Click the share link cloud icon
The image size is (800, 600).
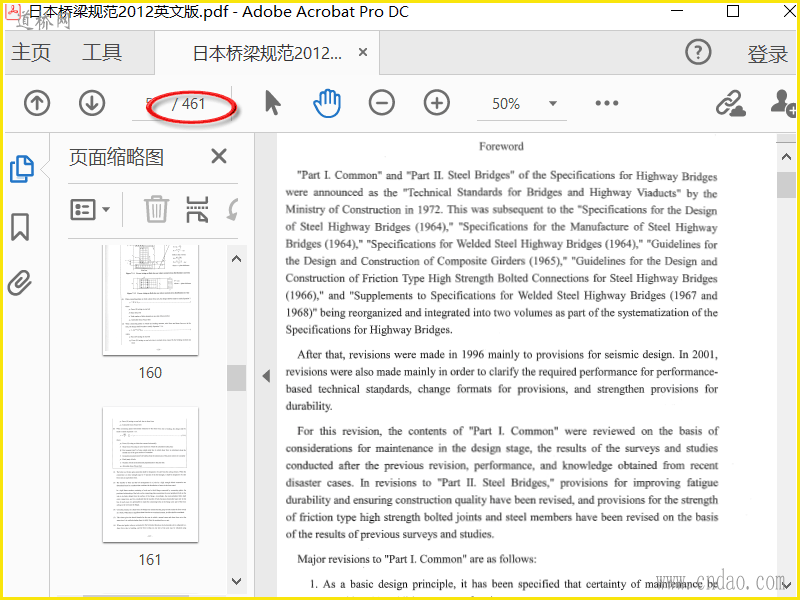(x=730, y=104)
